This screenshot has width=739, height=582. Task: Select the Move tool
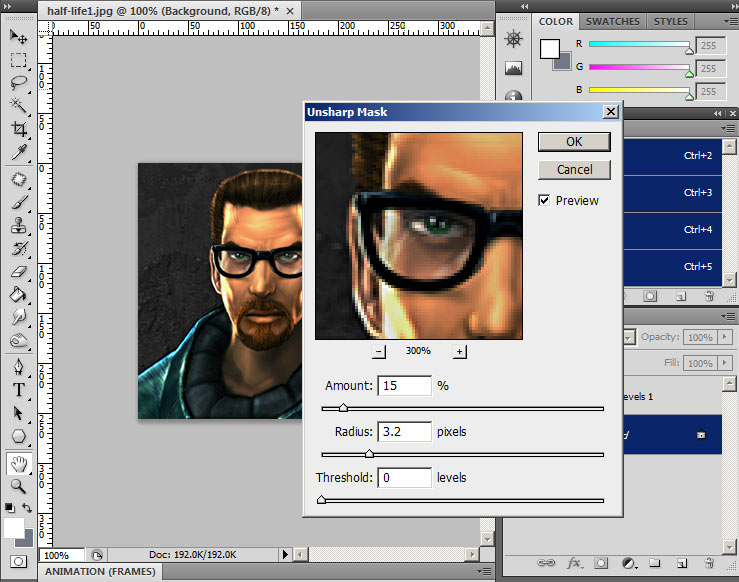point(18,37)
